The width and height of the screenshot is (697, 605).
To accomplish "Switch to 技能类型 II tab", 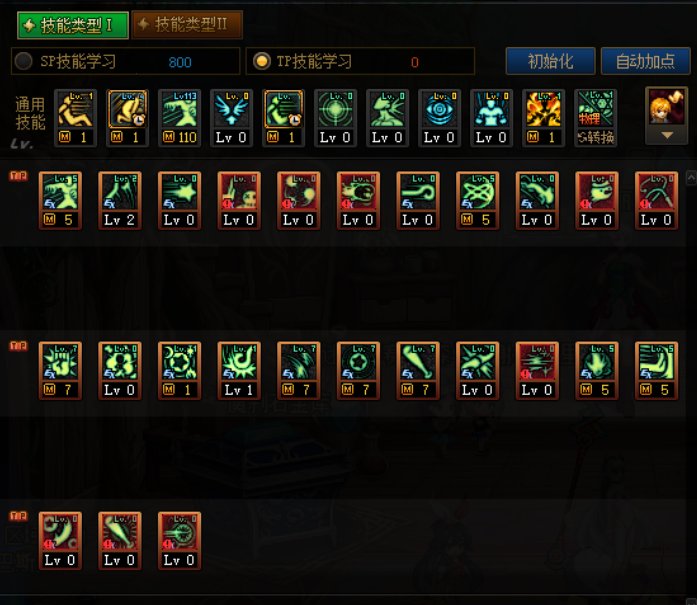I will (x=187, y=24).
